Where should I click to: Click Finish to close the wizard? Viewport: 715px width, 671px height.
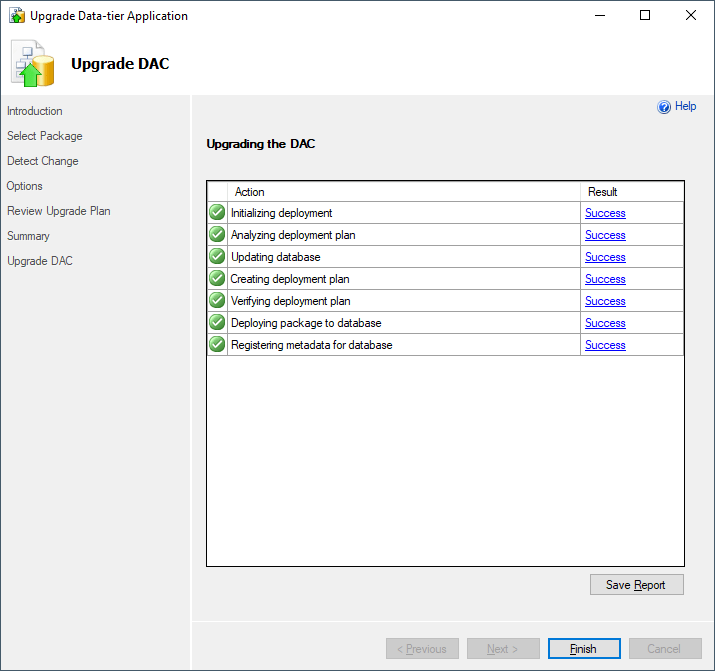click(x=584, y=649)
